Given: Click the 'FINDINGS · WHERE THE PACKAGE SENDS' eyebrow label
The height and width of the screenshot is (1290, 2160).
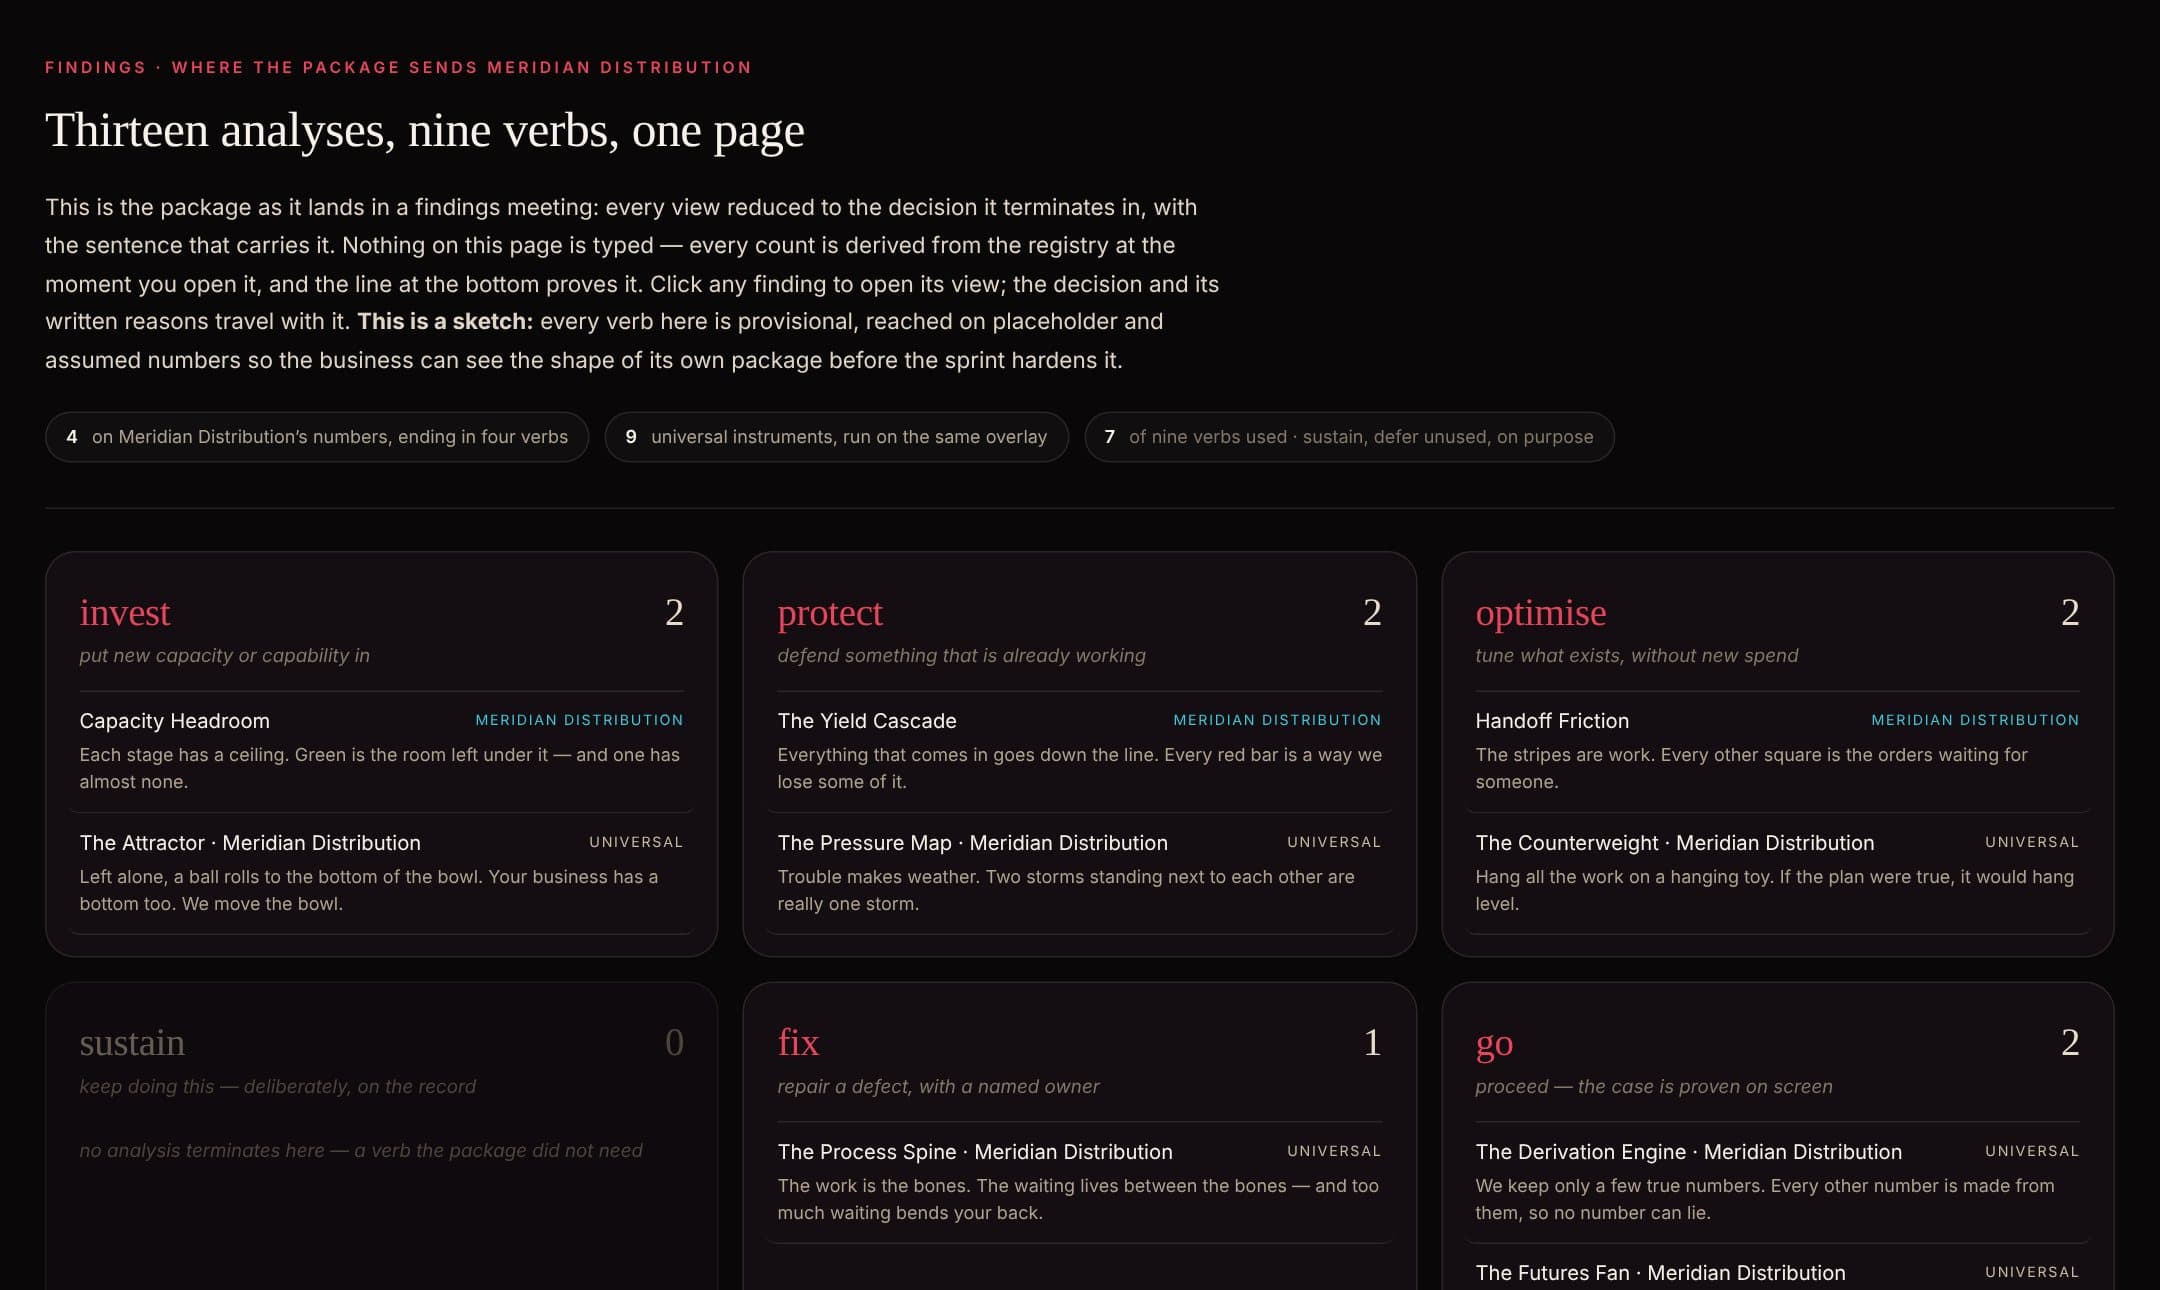Looking at the screenshot, I should pyautogui.click(x=398, y=67).
